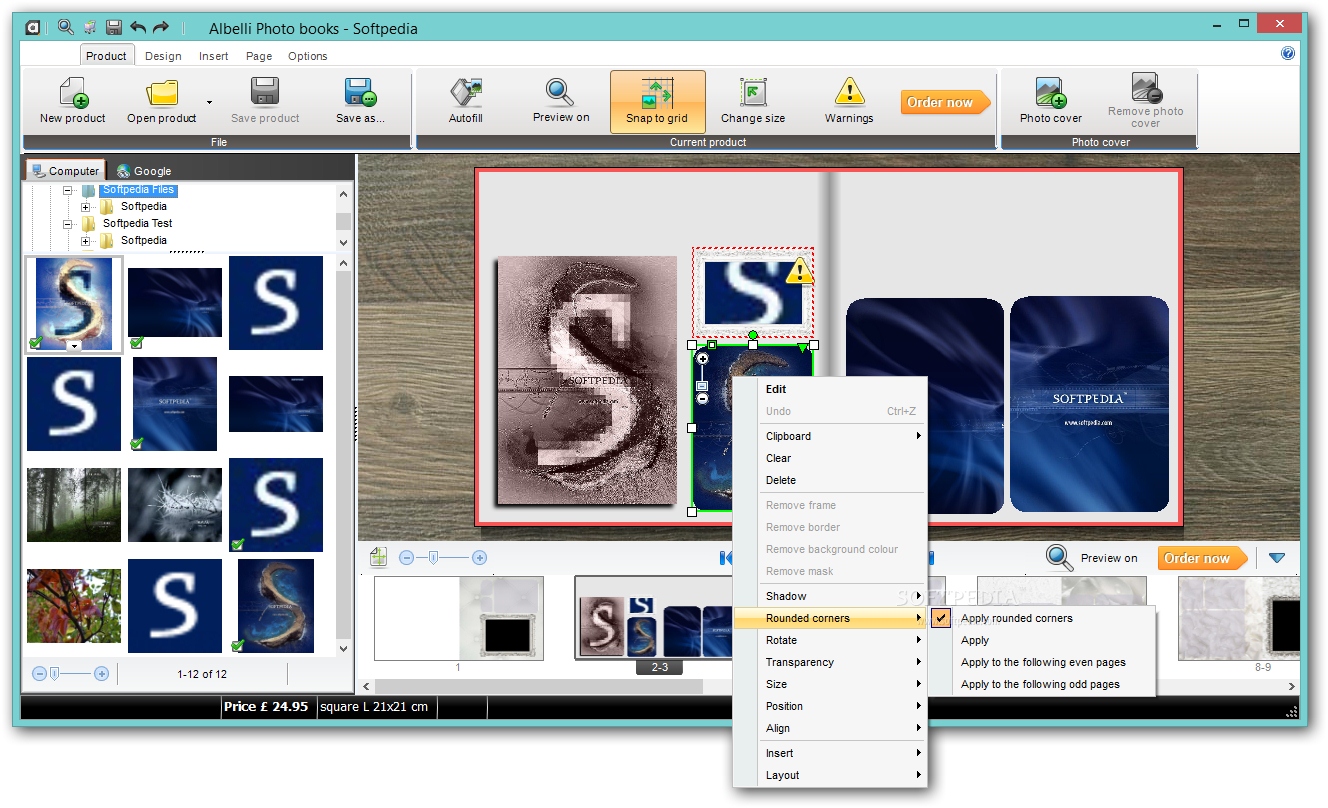Viewport: 1328px width, 808px height.
Task: Click the page strip scroll-right arrow
Action: [1291, 686]
